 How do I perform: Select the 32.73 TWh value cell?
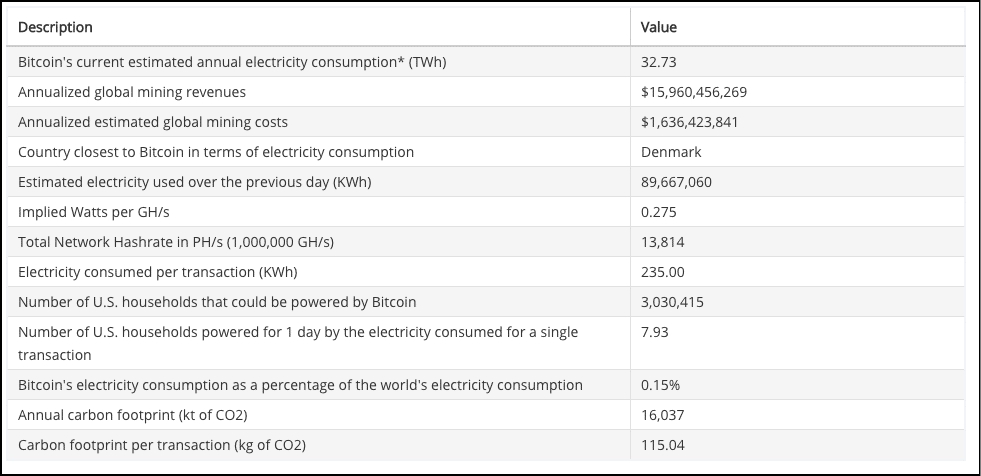click(659, 62)
